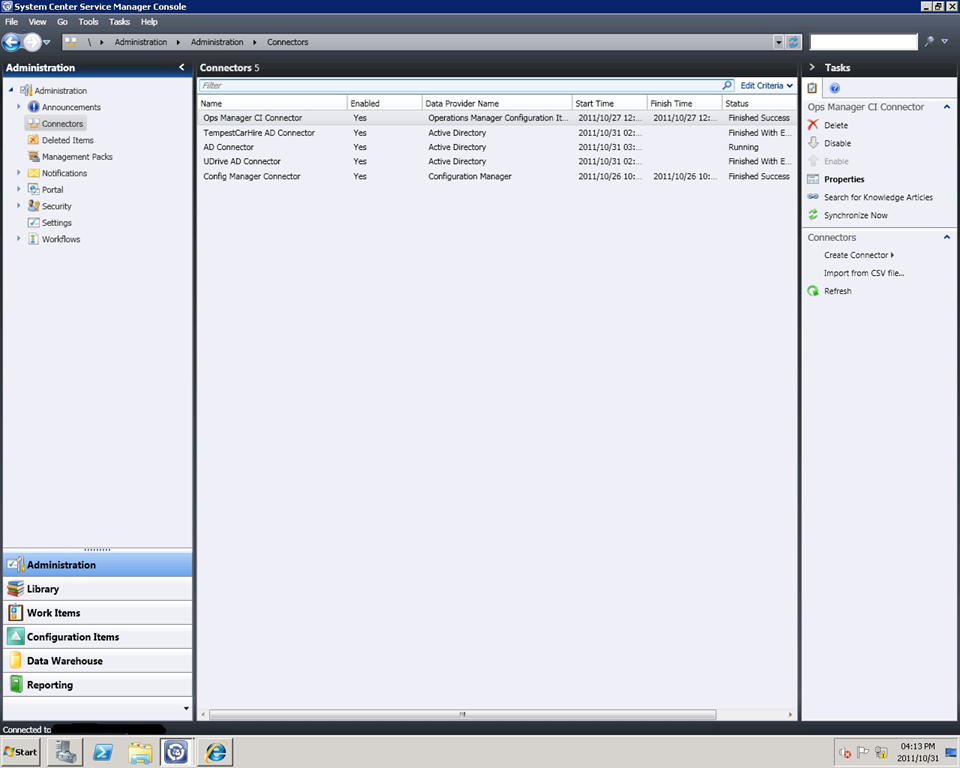Open the Go menu
Screen dimensions: 960x768
tap(62, 21)
